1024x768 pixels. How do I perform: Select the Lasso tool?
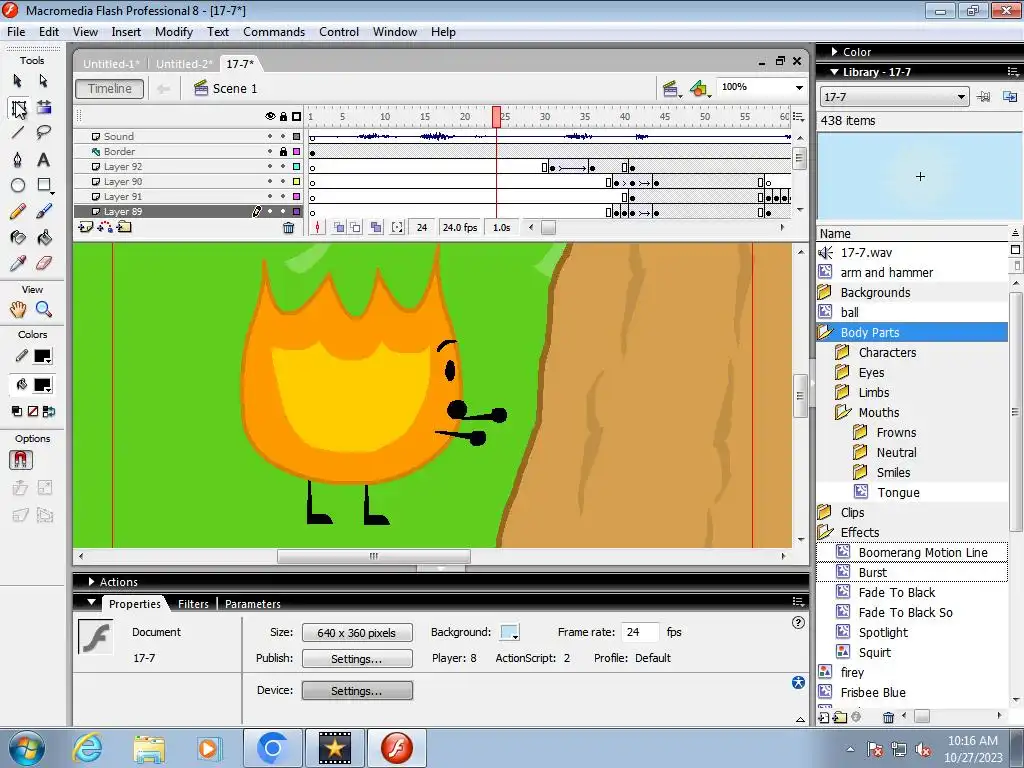(44, 133)
